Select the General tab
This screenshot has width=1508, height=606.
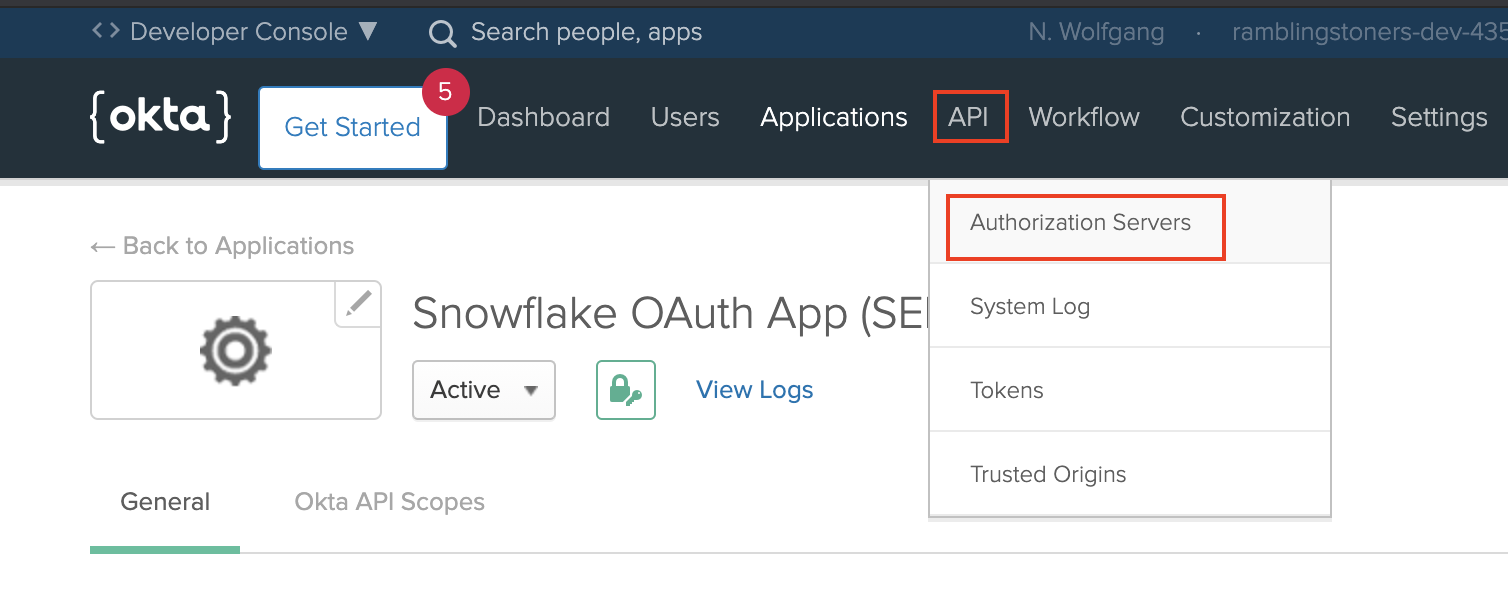(164, 501)
